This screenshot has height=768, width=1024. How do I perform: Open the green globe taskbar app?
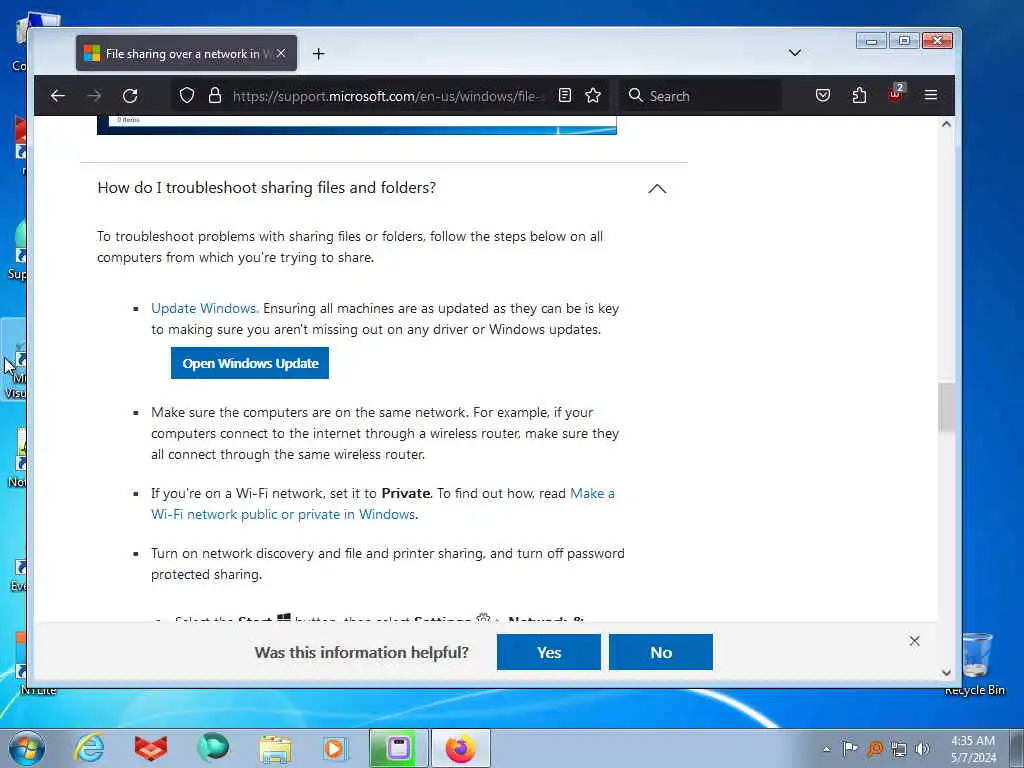pyautogui.click(x=213, y=748)
